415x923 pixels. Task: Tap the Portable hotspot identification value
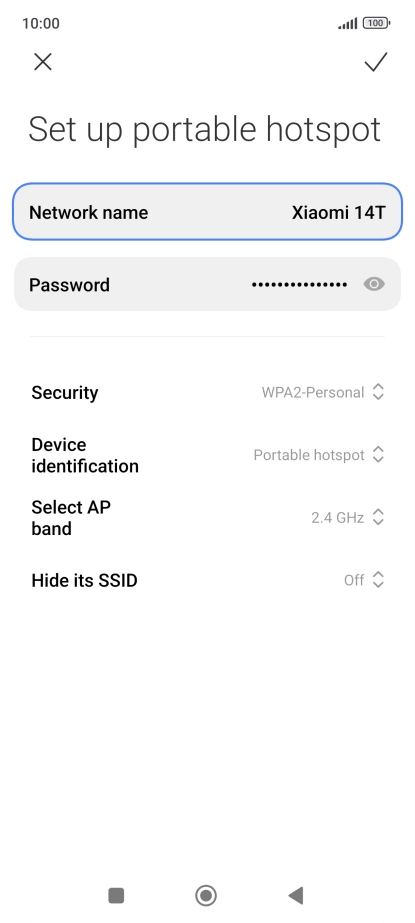point(309,455)
